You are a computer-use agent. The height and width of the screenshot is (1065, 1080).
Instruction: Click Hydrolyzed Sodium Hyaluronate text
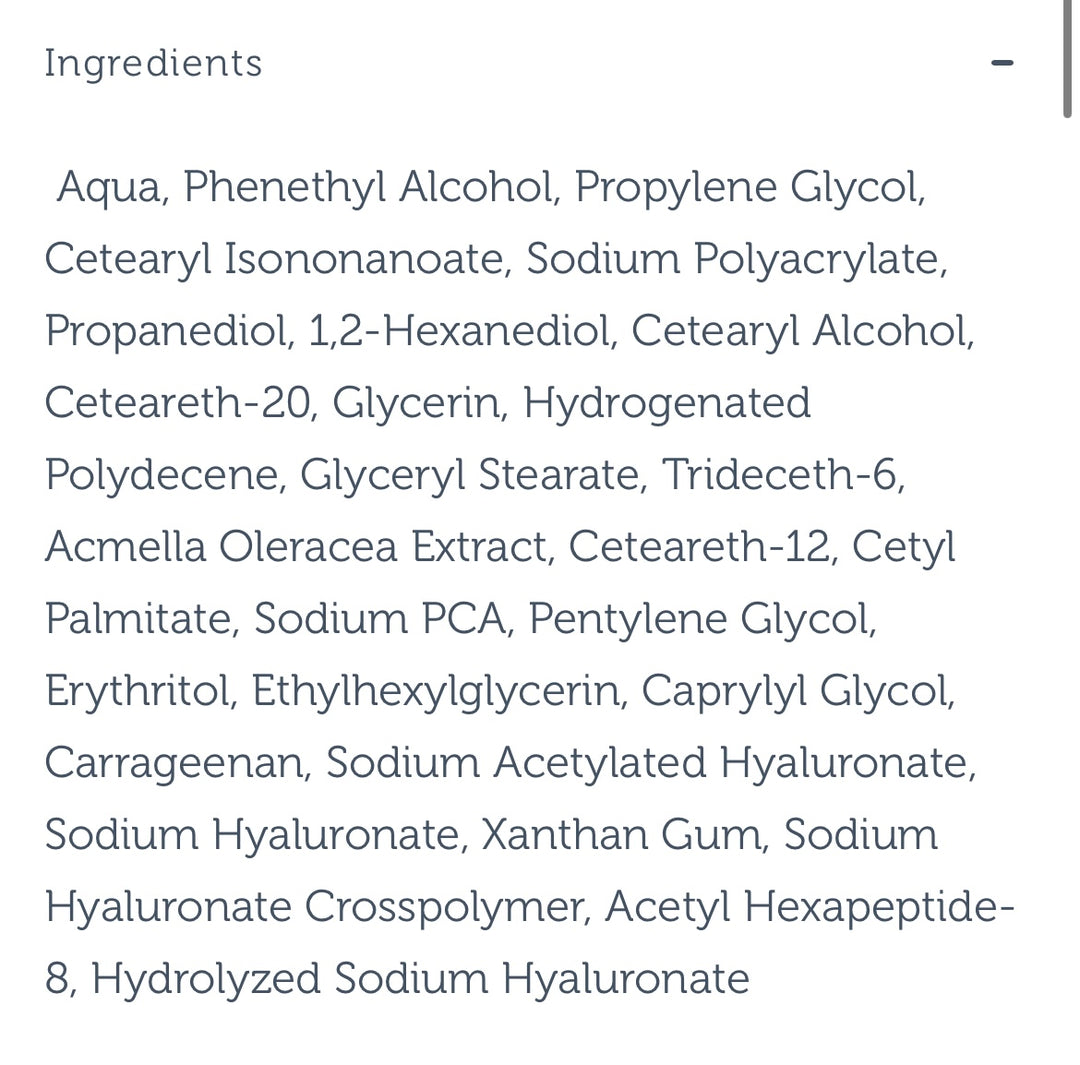[x=420, y=979]
